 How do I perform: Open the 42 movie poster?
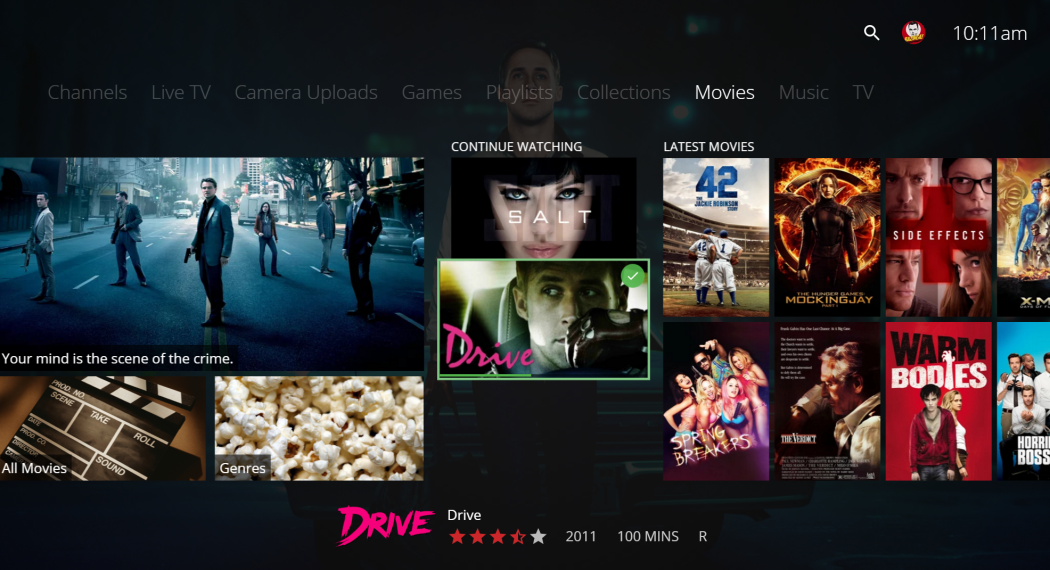[x=716, y=237]
